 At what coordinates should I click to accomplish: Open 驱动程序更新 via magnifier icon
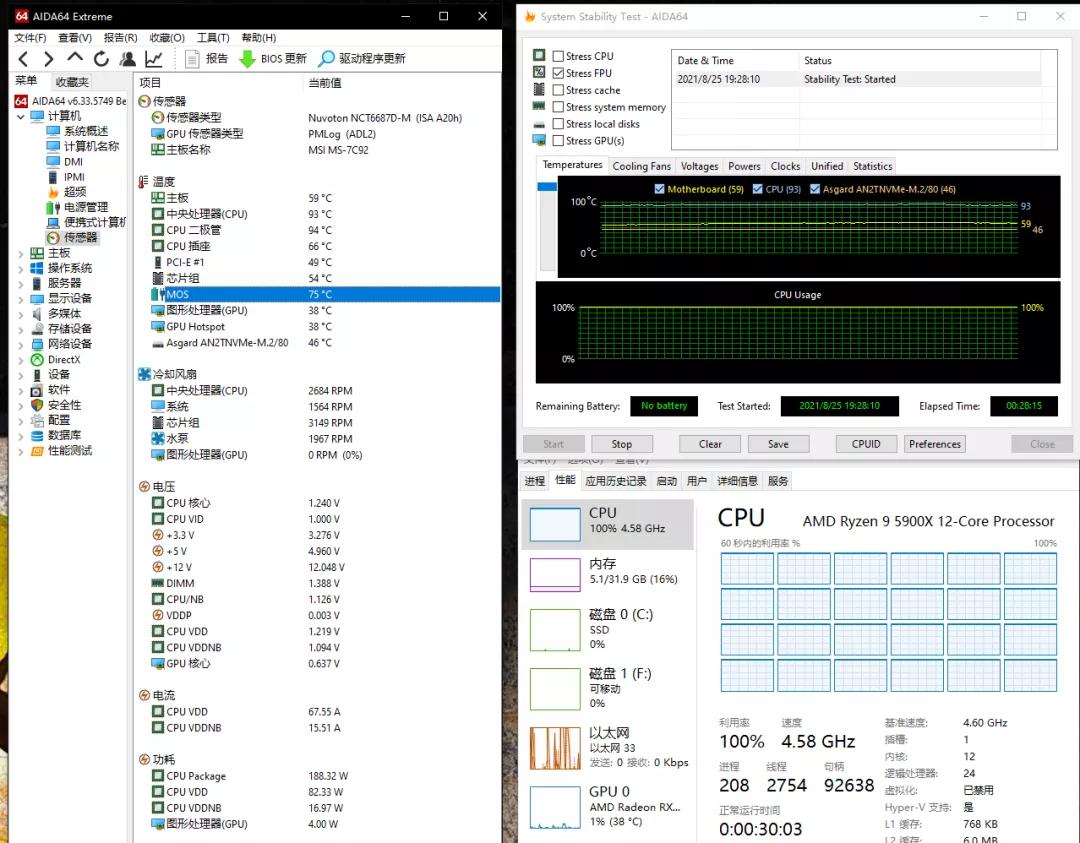[327, 57]
